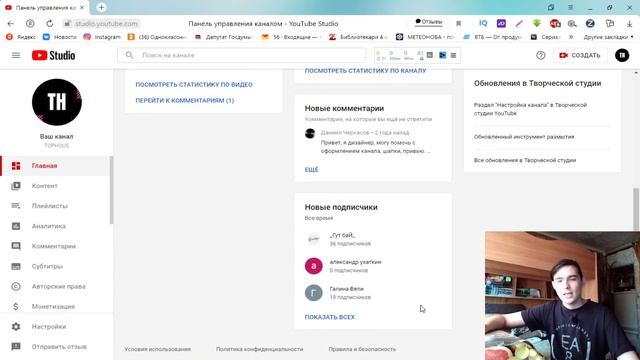Open the purple extension icon after the IQ extension
This screenshot has width=640, height=360.
(x=501, y=23)
